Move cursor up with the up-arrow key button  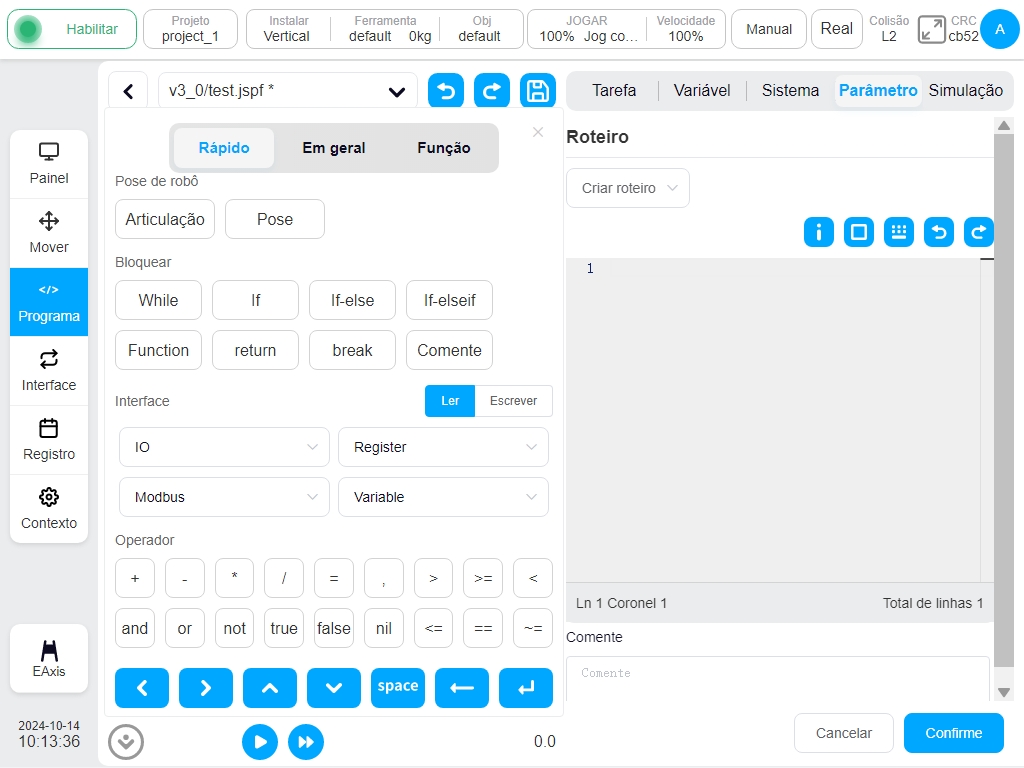(x=270, y=688)
